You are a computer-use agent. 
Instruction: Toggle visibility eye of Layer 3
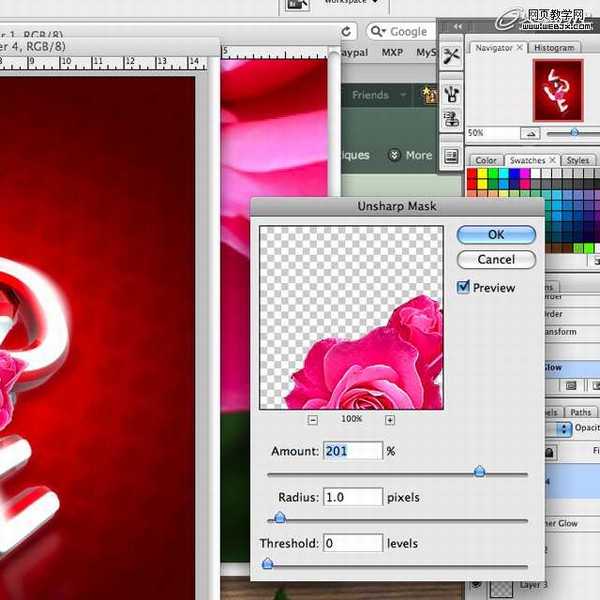pos(475,585)
